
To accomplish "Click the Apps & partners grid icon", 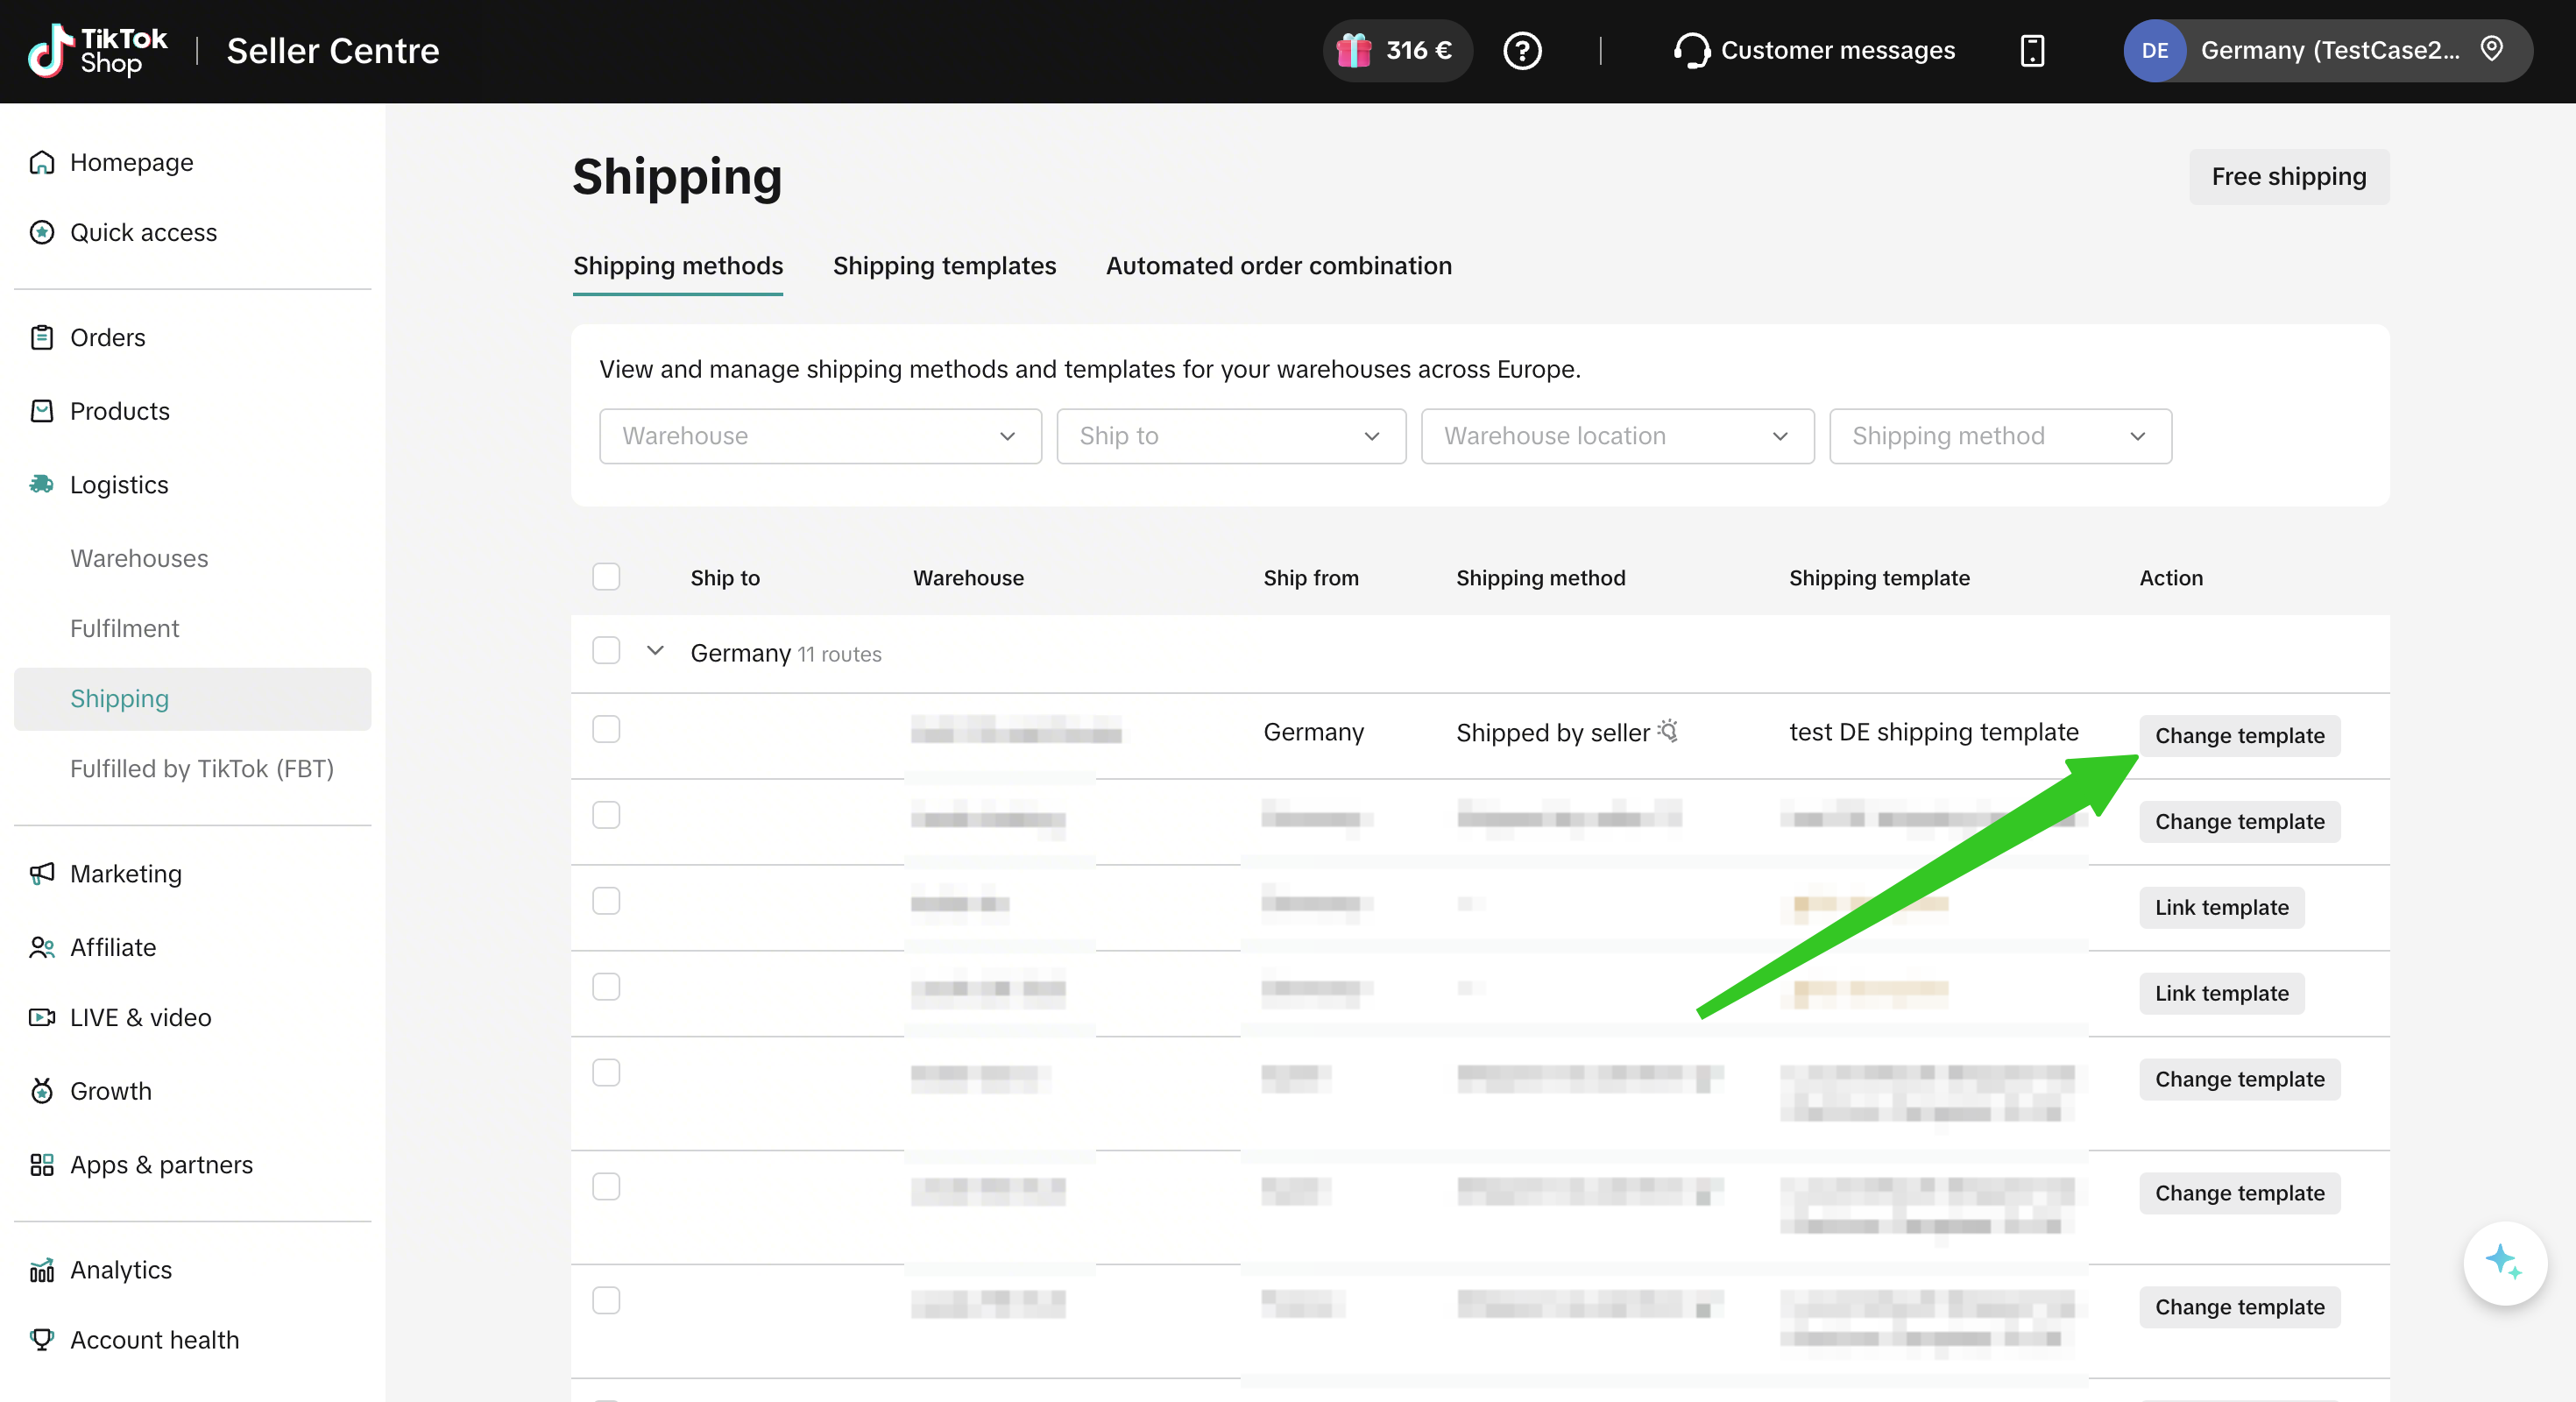I will [x=42, y=1164].
